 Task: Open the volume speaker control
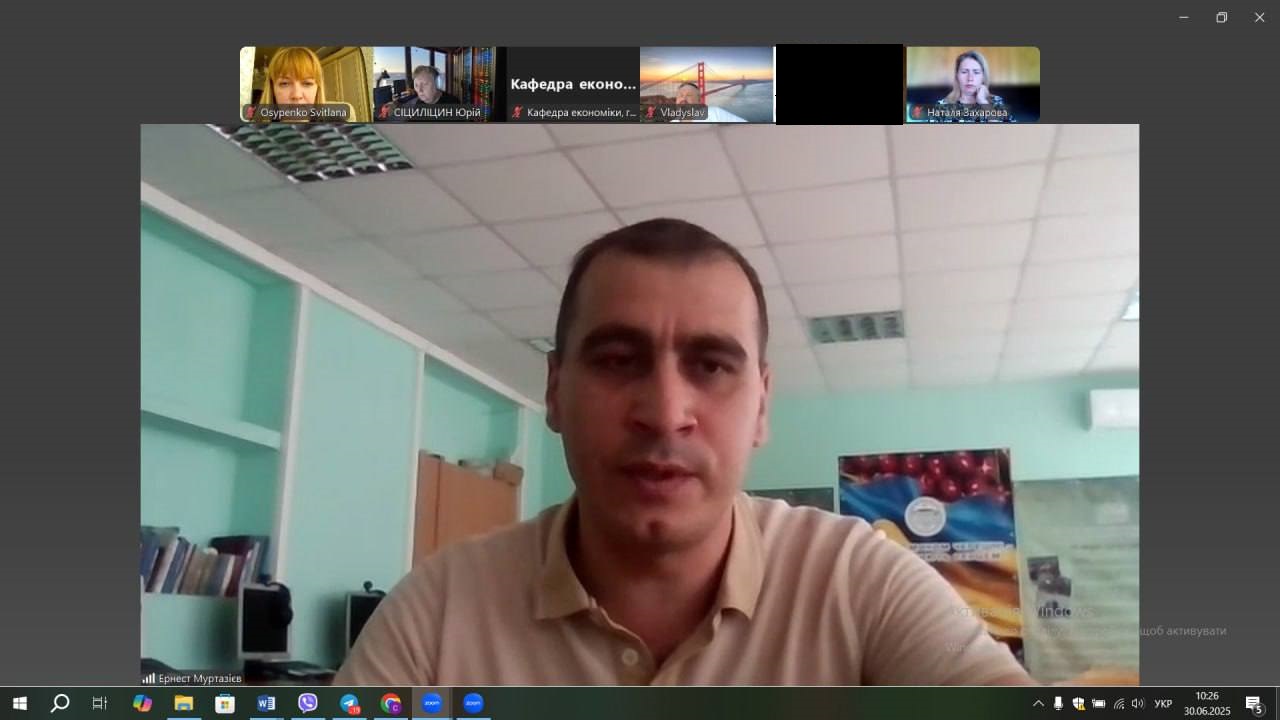(x=1138, y=703)
